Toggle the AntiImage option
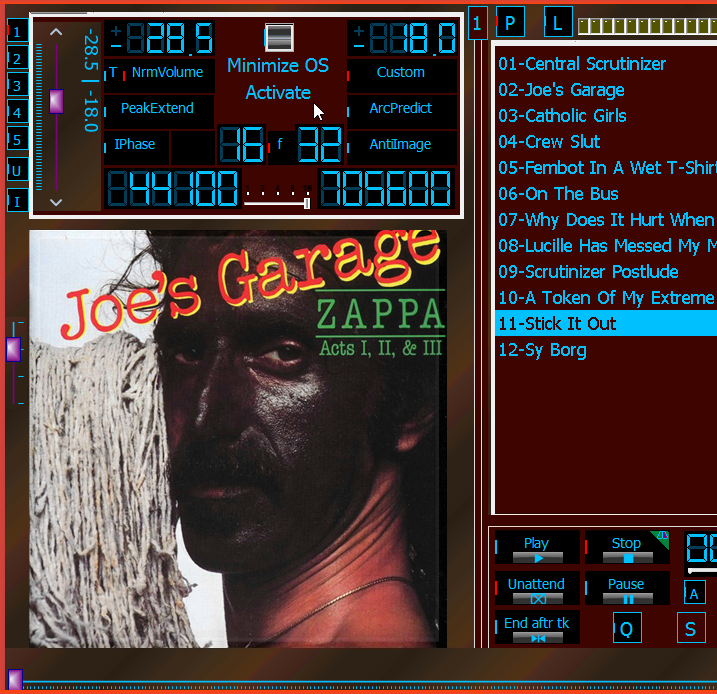The height and width of the screenshot is (694, 717). 401,147
